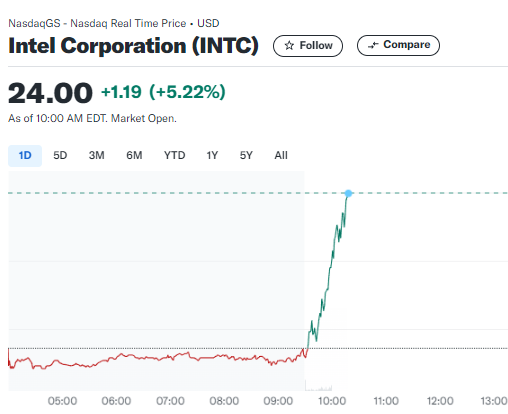Image resolution: width=508 pixels, height=414 pixels.
Task: Switch chart range to 6M
Action: tap(134, 156)
